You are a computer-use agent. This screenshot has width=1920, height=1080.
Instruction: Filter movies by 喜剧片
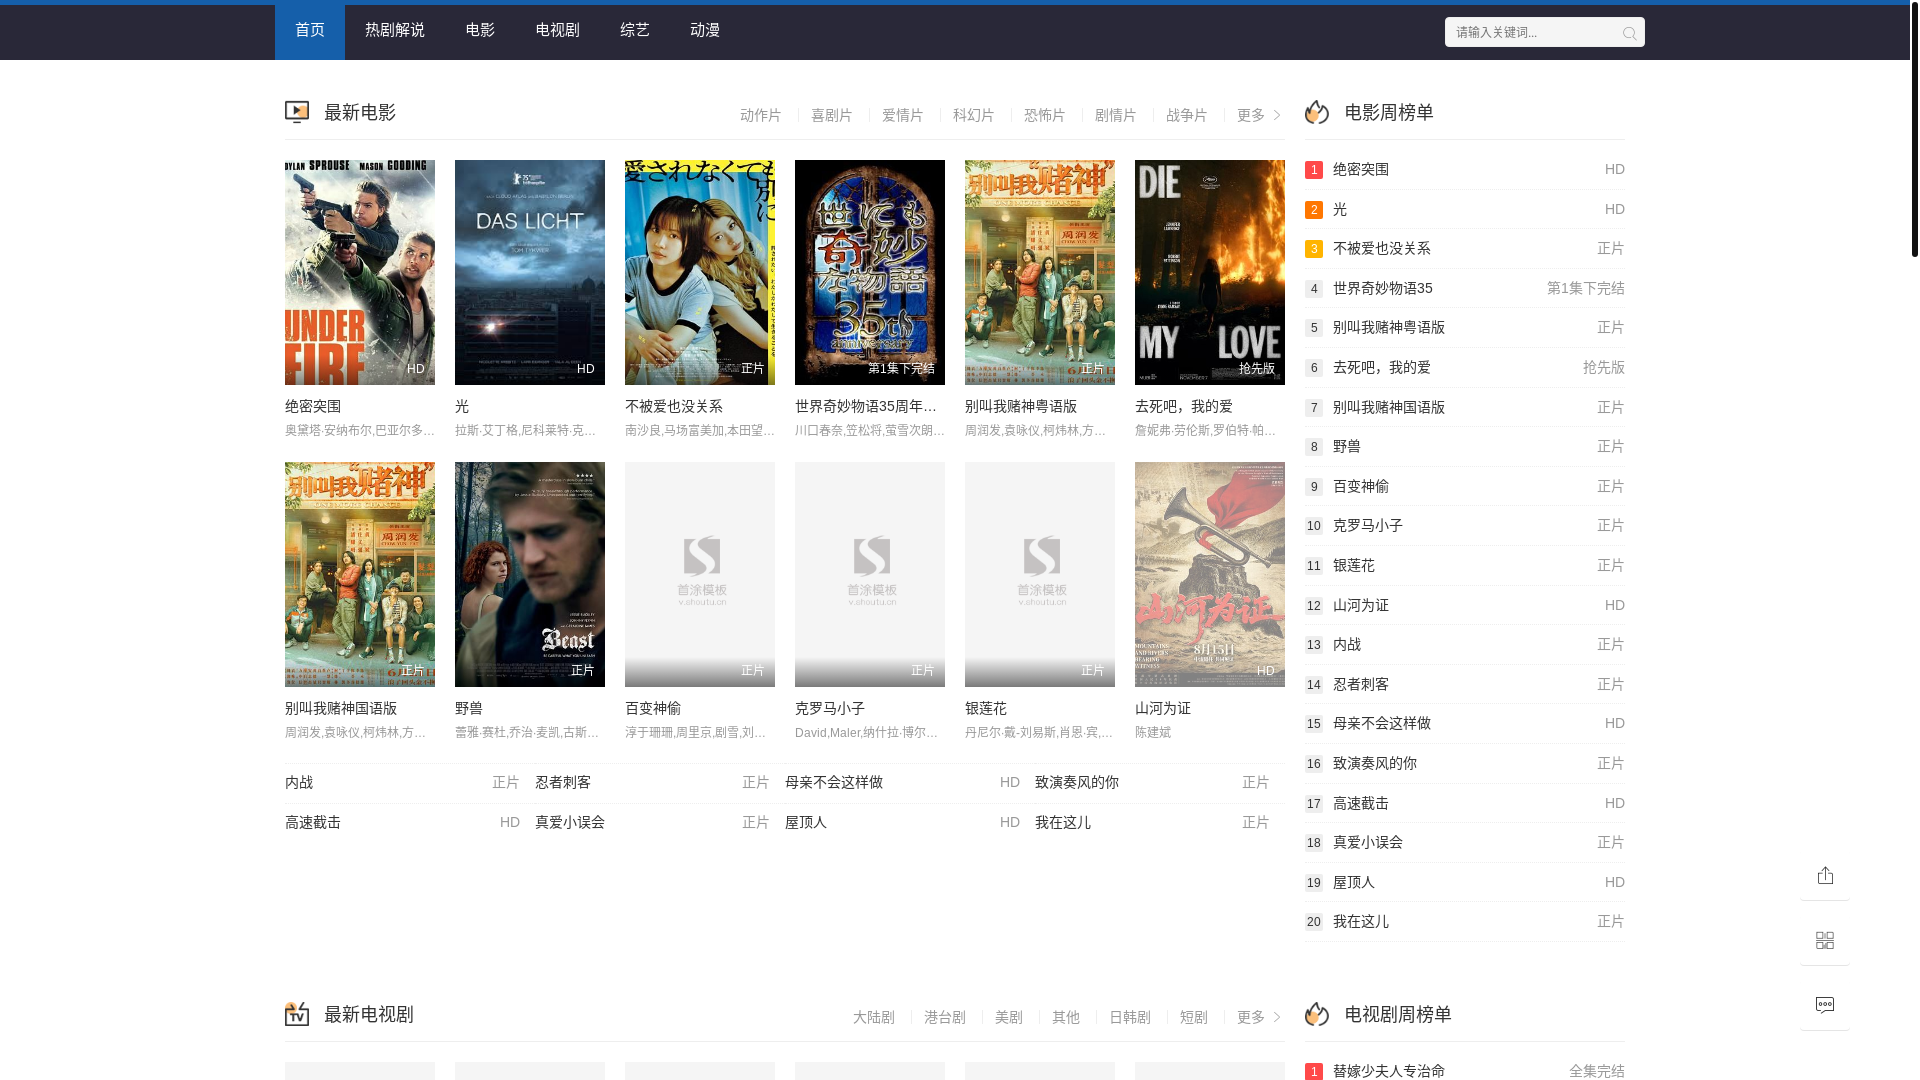pyautogui.click(x=832, y=116)
